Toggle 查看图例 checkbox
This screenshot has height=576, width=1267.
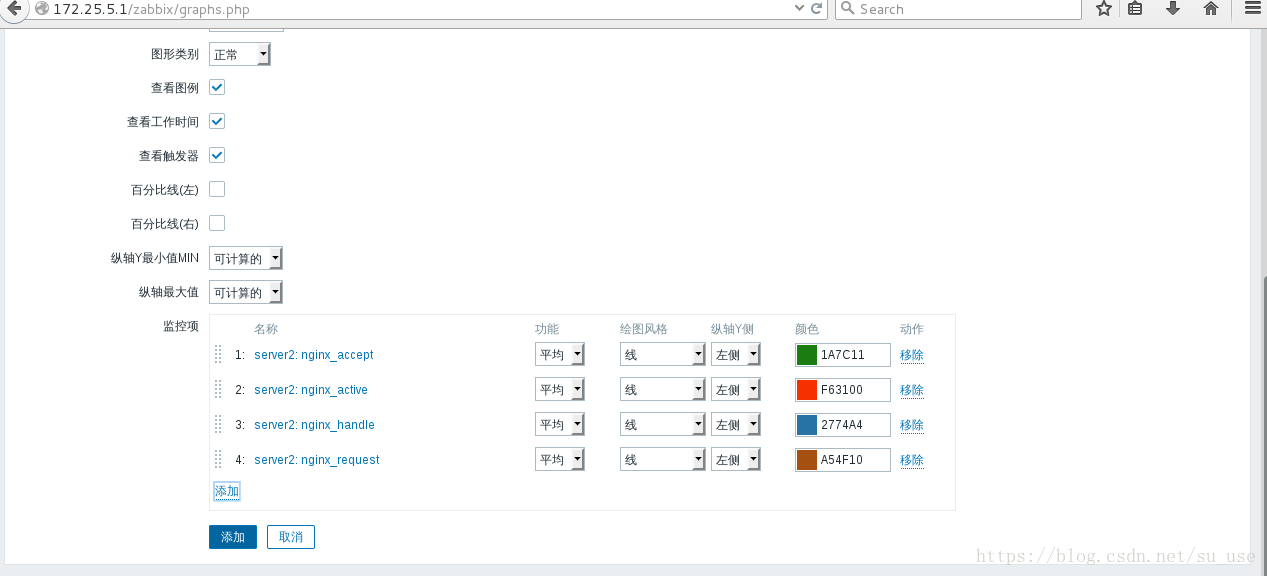tap(217, 87)
